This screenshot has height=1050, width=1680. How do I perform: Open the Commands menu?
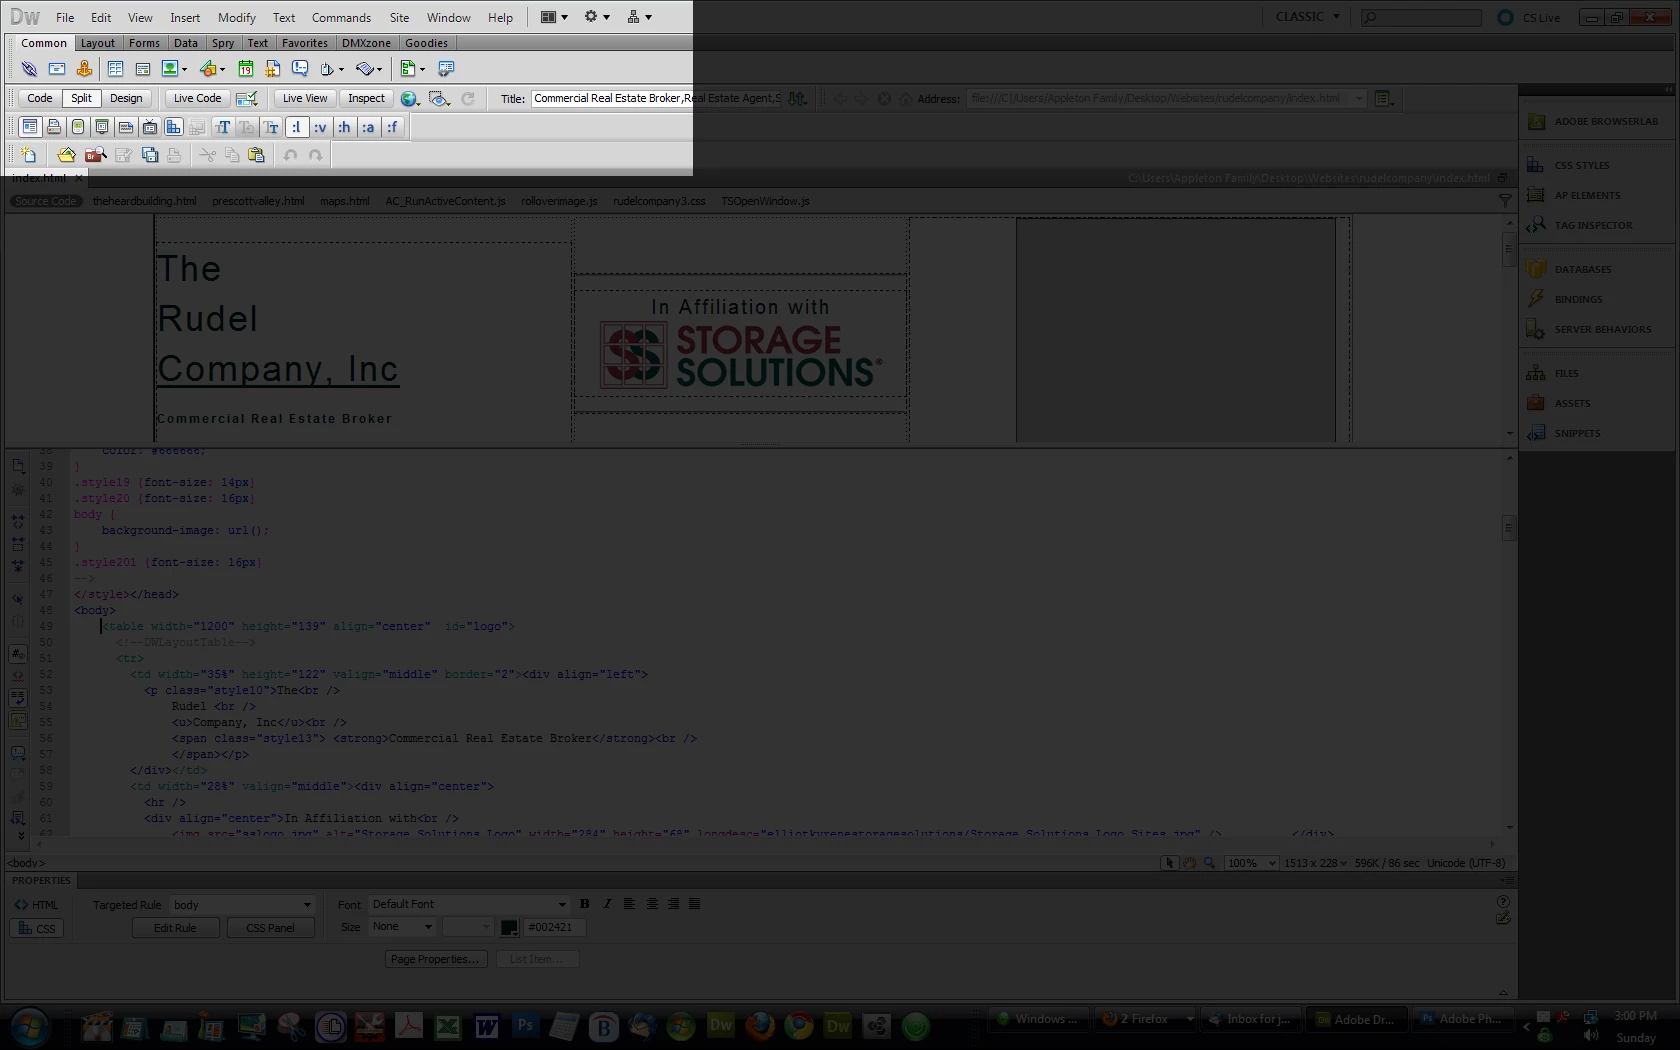pos(341,17)
